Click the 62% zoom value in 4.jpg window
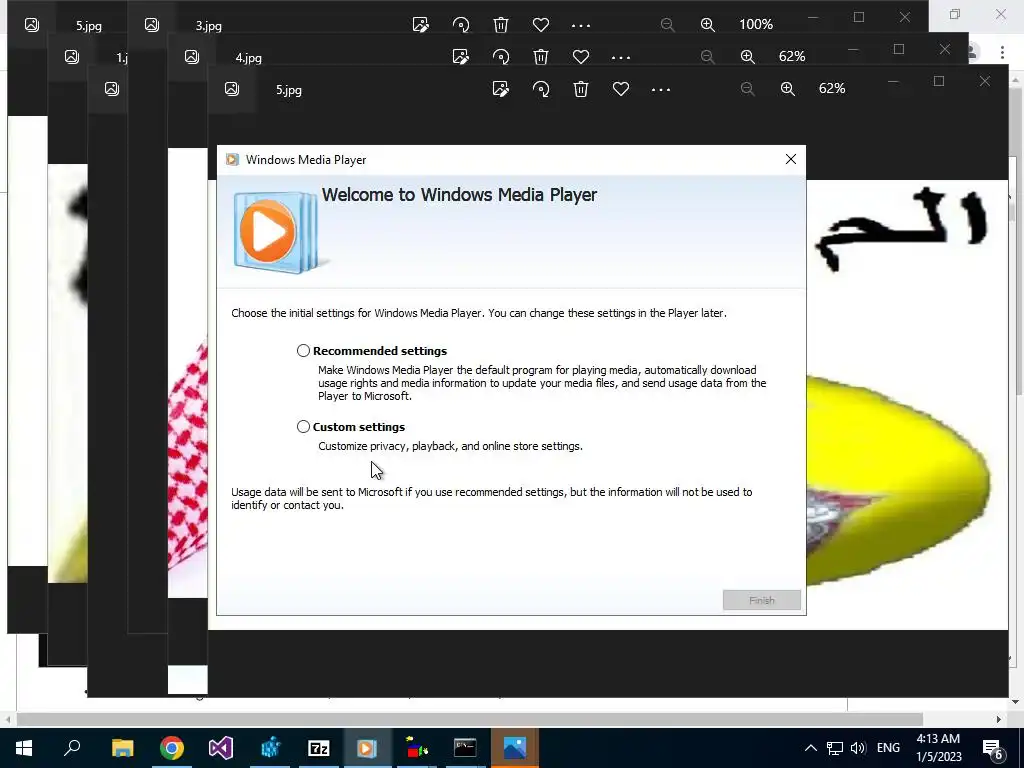 (792, 56)
